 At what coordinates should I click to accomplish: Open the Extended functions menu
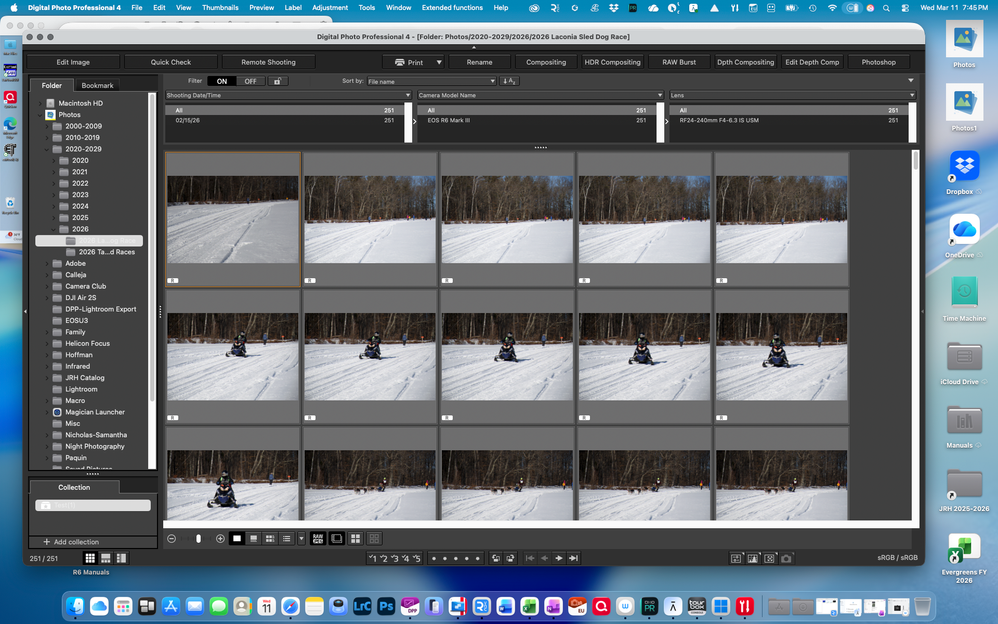pos(452,8)
